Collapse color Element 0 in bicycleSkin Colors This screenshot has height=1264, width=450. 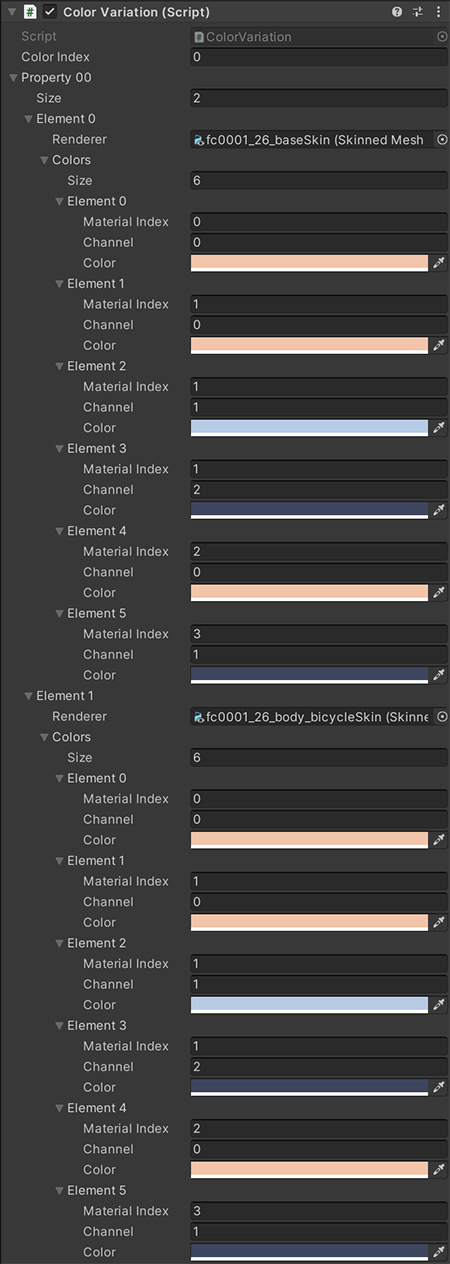(59, 778)
